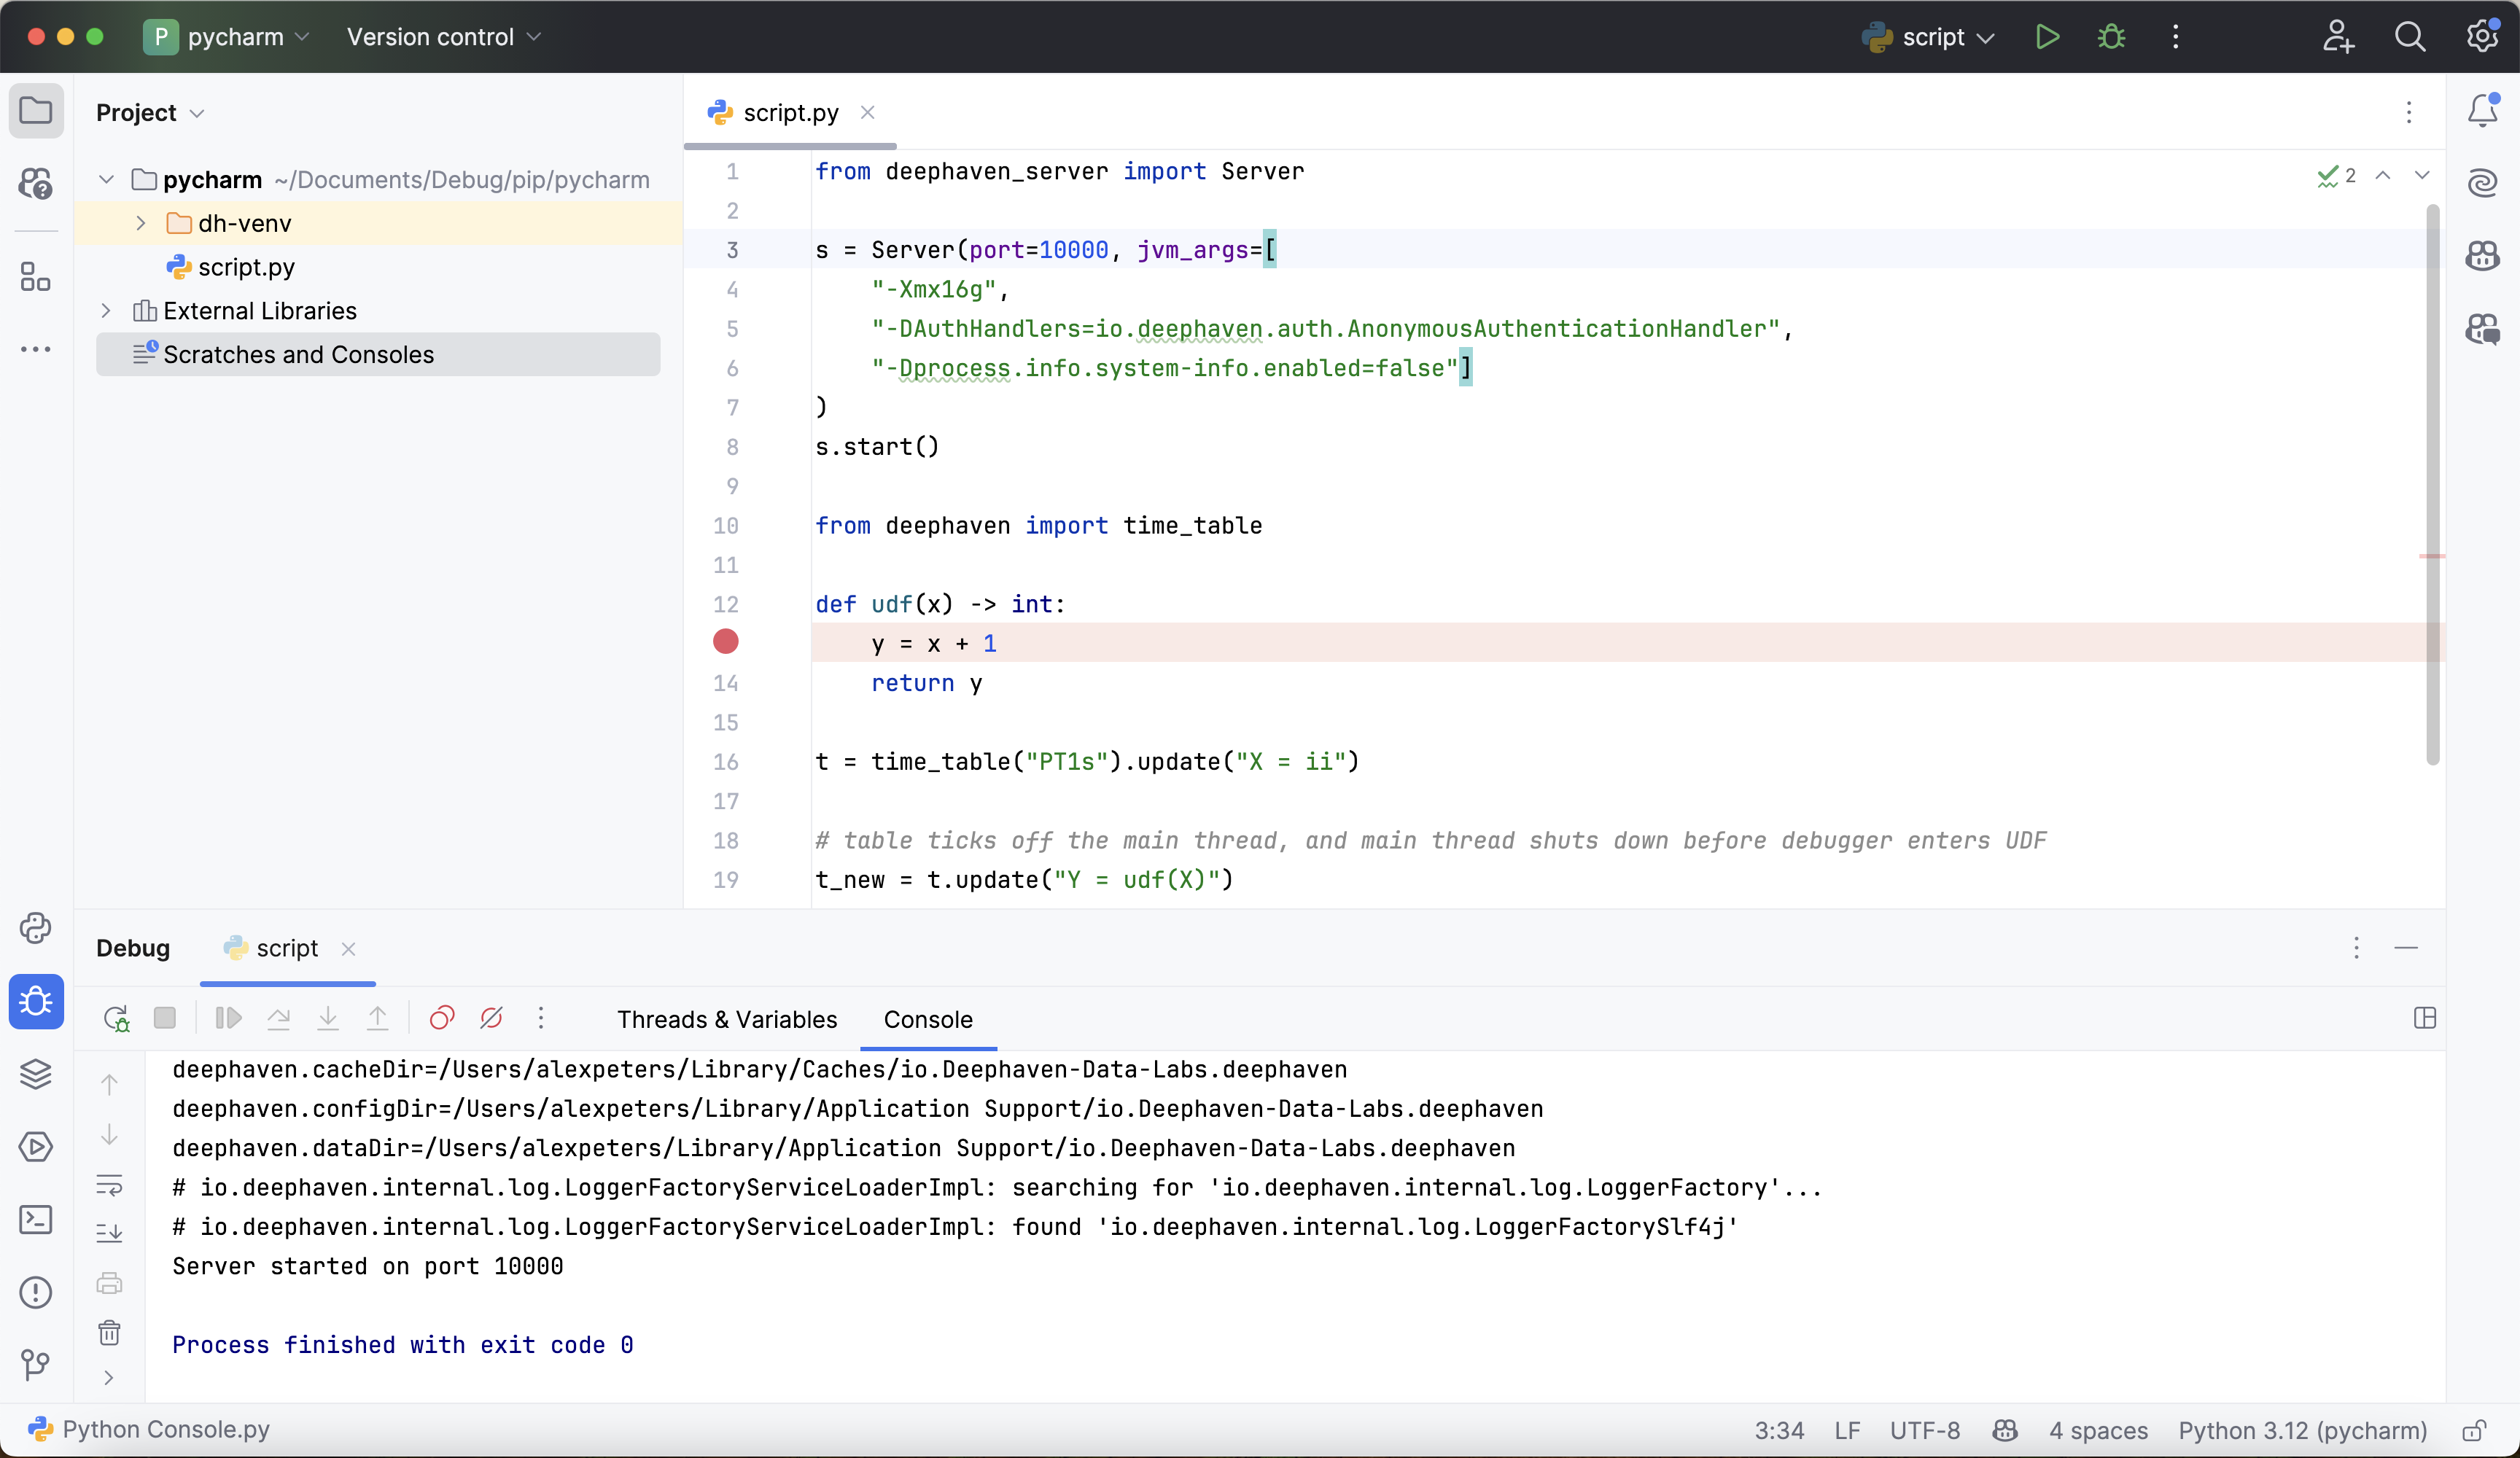
Task: Toggle soft-wrap in the console
Action: (109, 1186)
